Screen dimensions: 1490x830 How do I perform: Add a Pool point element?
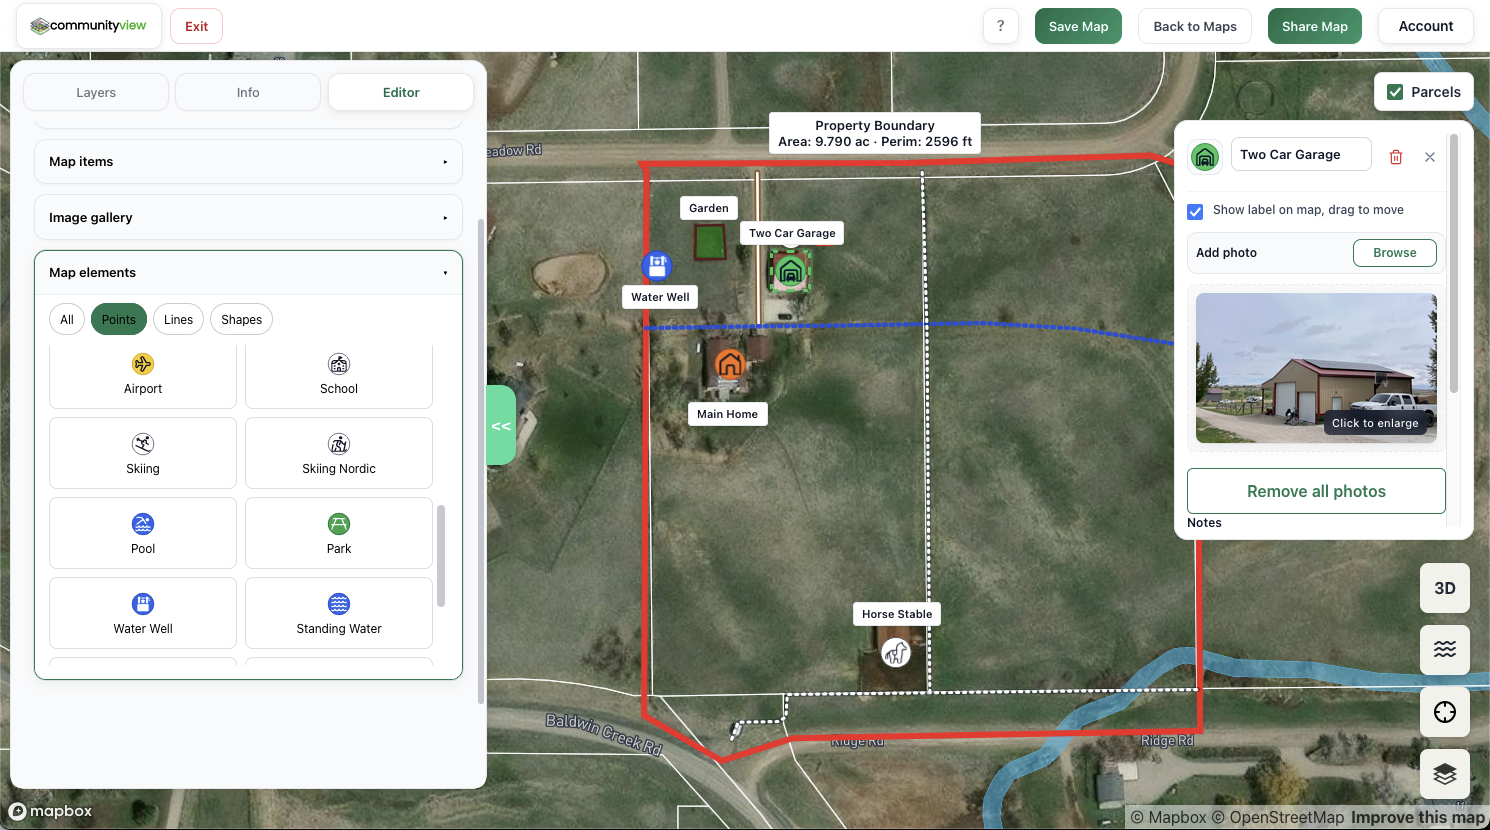click(x=143, y=533)
